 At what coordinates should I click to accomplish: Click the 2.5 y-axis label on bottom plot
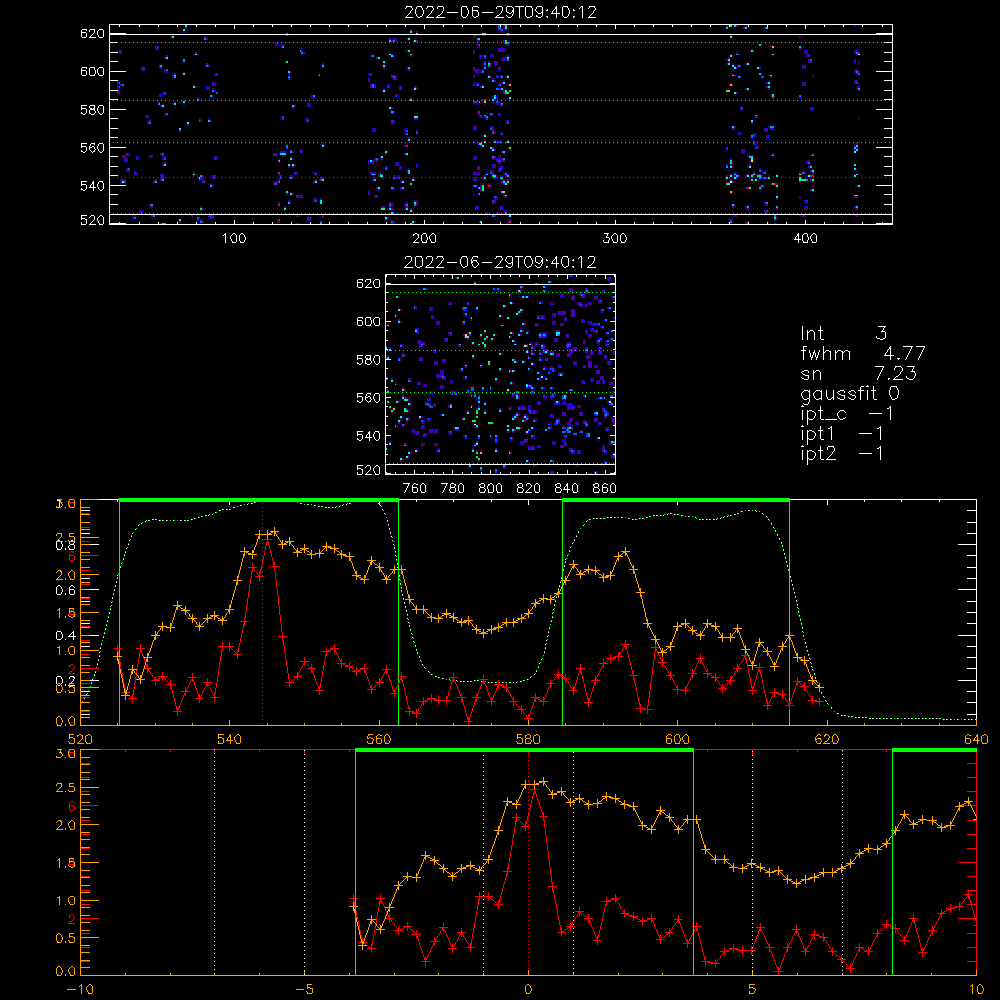[x=66, y=788]
